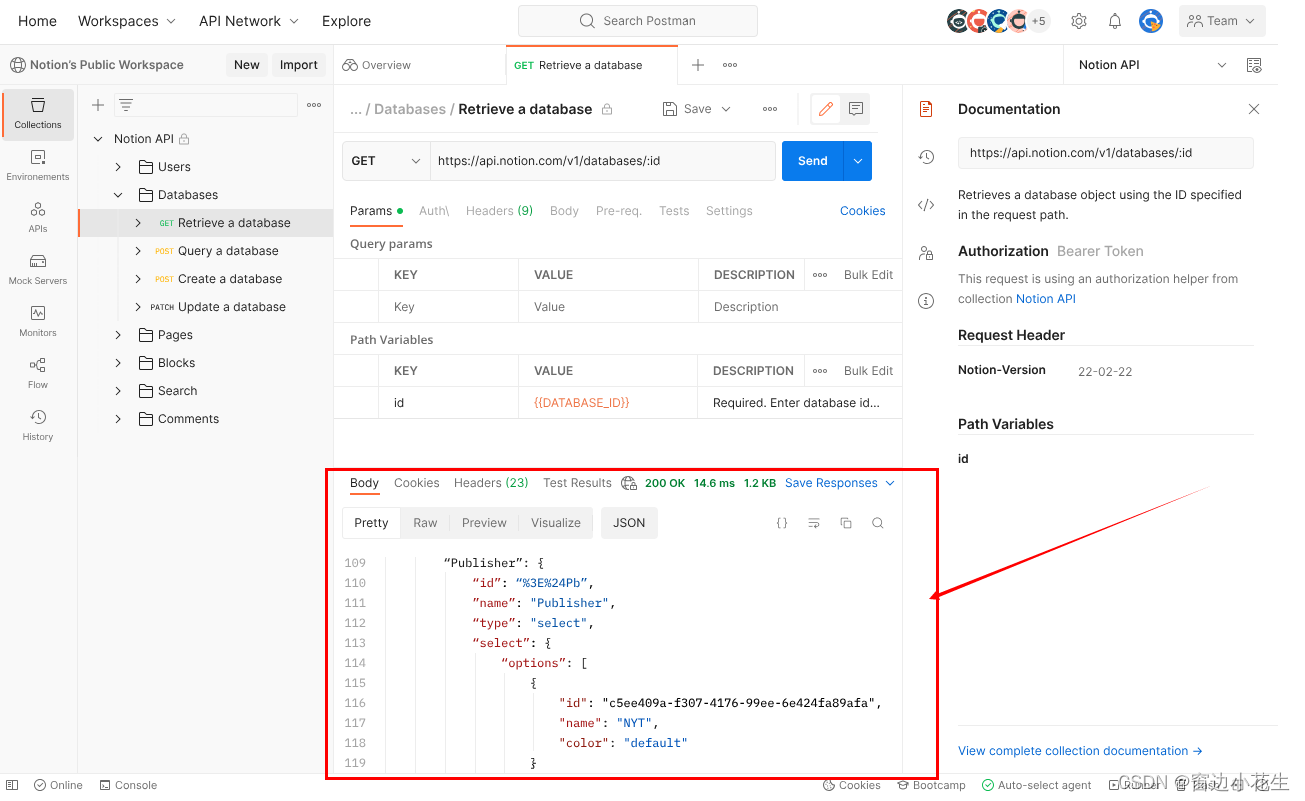Open the History sidebar panel
The height and width of the screenshot is (801, 1305).
pyautogui.click(x=38, y=425)
